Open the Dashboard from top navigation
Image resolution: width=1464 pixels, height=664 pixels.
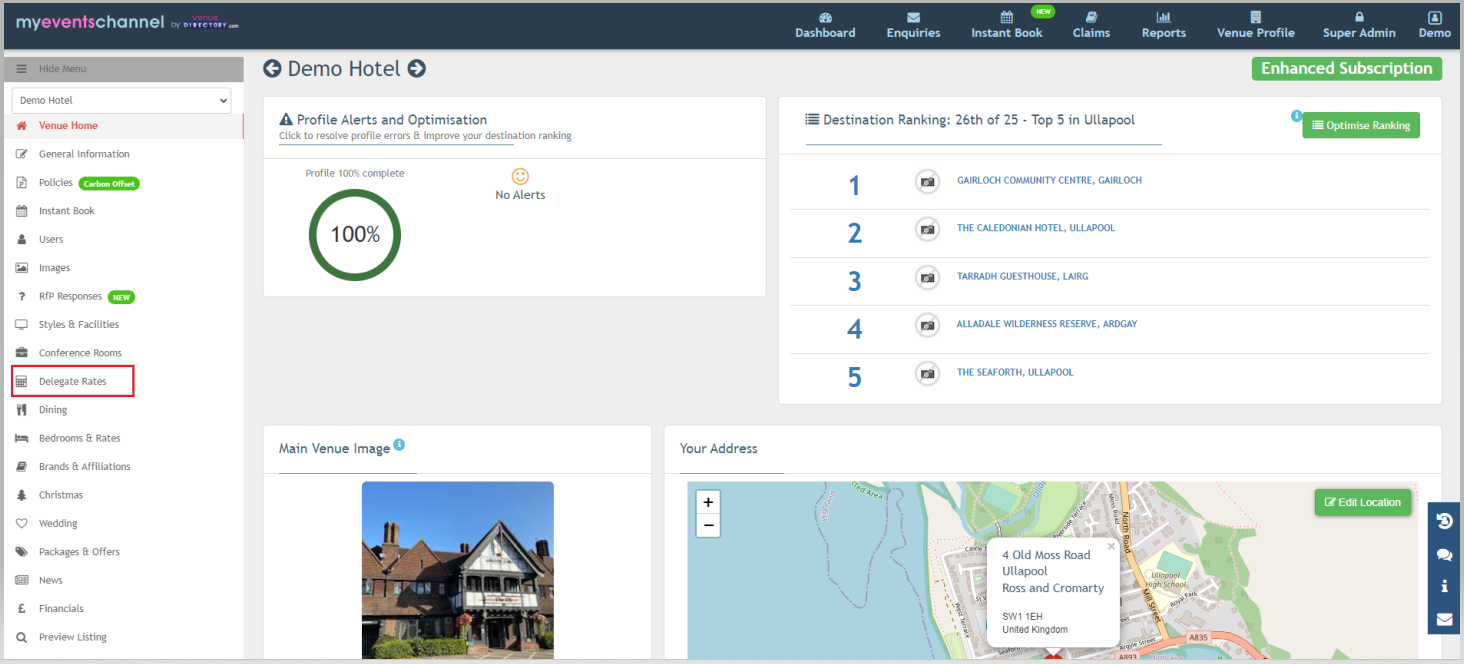(x=825, y=25)
